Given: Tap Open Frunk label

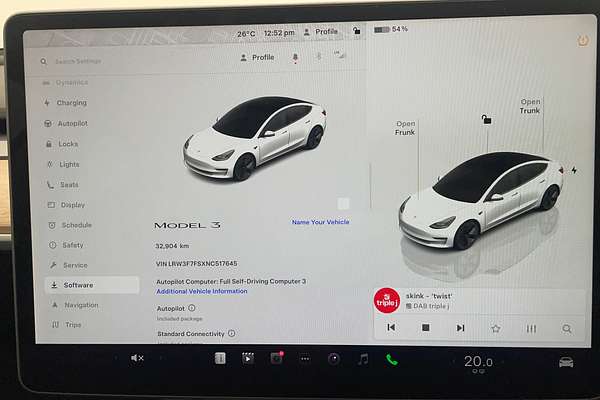Looking at the screenshot, I should pyautogui.click(x=405, y=128).
